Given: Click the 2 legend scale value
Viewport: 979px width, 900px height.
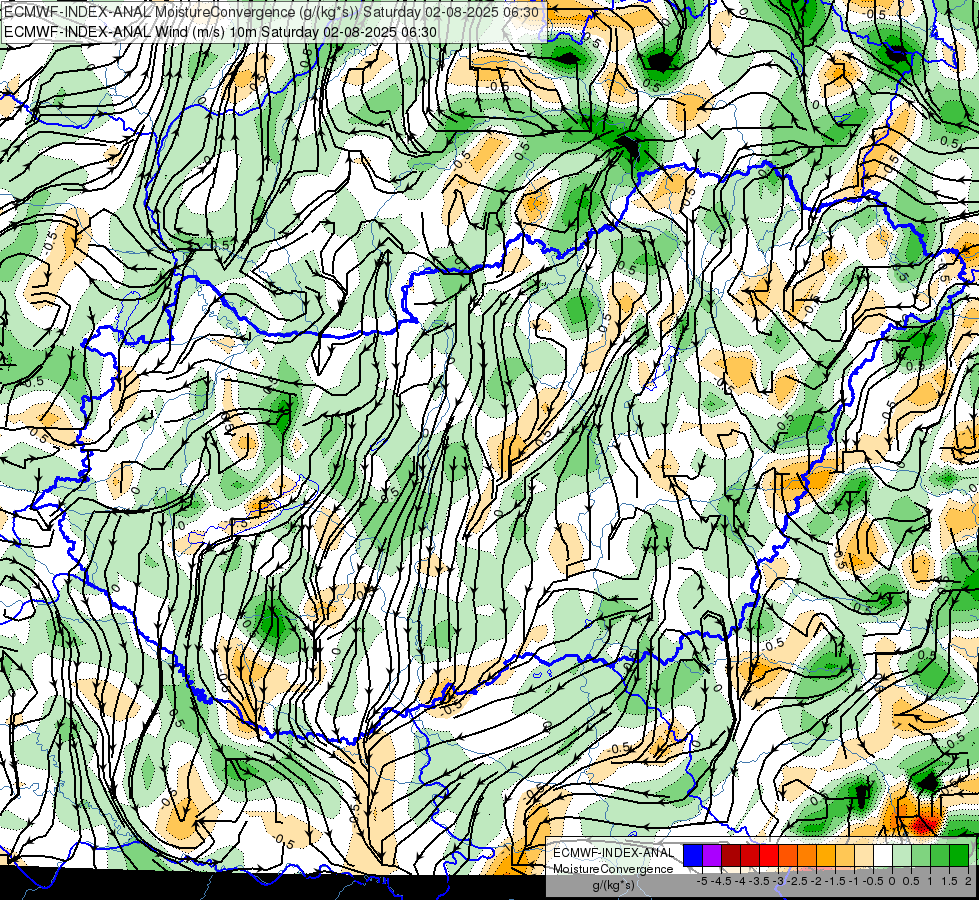Looking at the screenshot, I should (x=968, y=881).
